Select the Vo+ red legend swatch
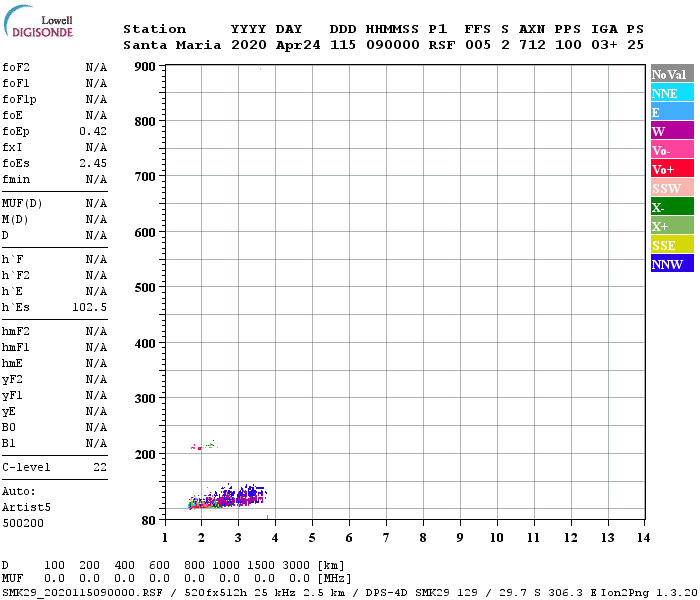This screenshot has width=700, height=600. coord(672,169)
